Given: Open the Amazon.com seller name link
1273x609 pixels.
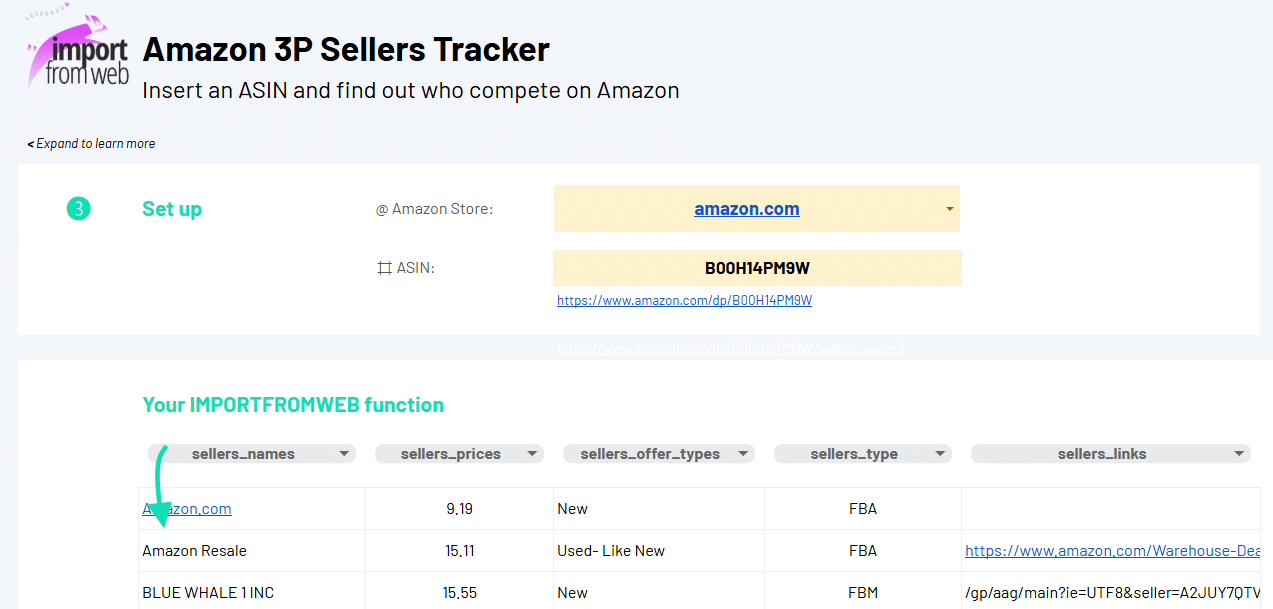Looking at the screenshot, I should pos(187,509).
